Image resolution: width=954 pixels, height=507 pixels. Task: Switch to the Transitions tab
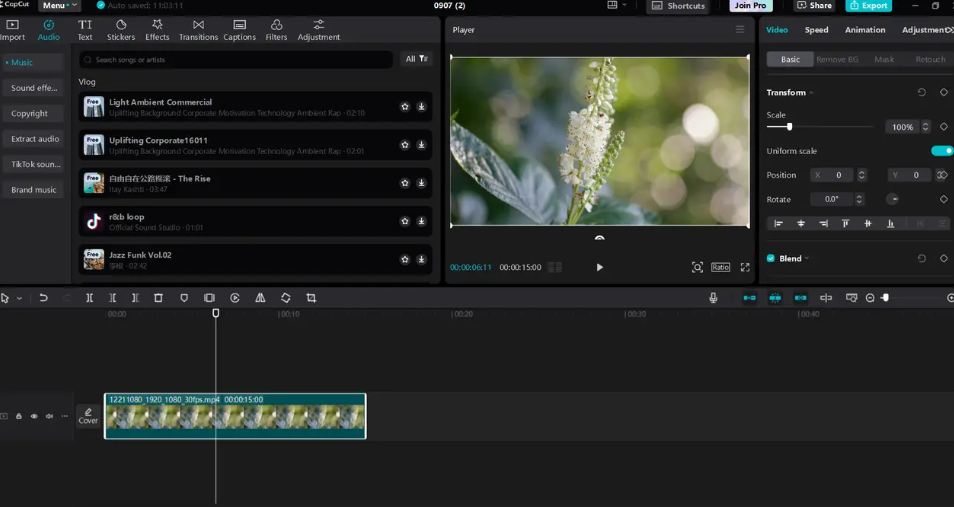click(198, 30)
